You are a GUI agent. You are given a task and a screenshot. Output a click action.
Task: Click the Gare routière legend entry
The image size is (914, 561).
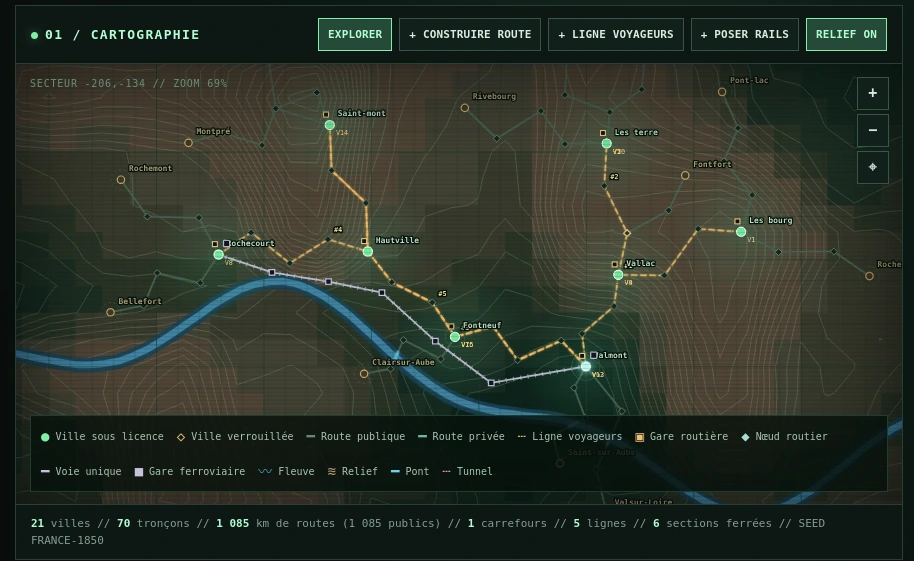(681, 436)
